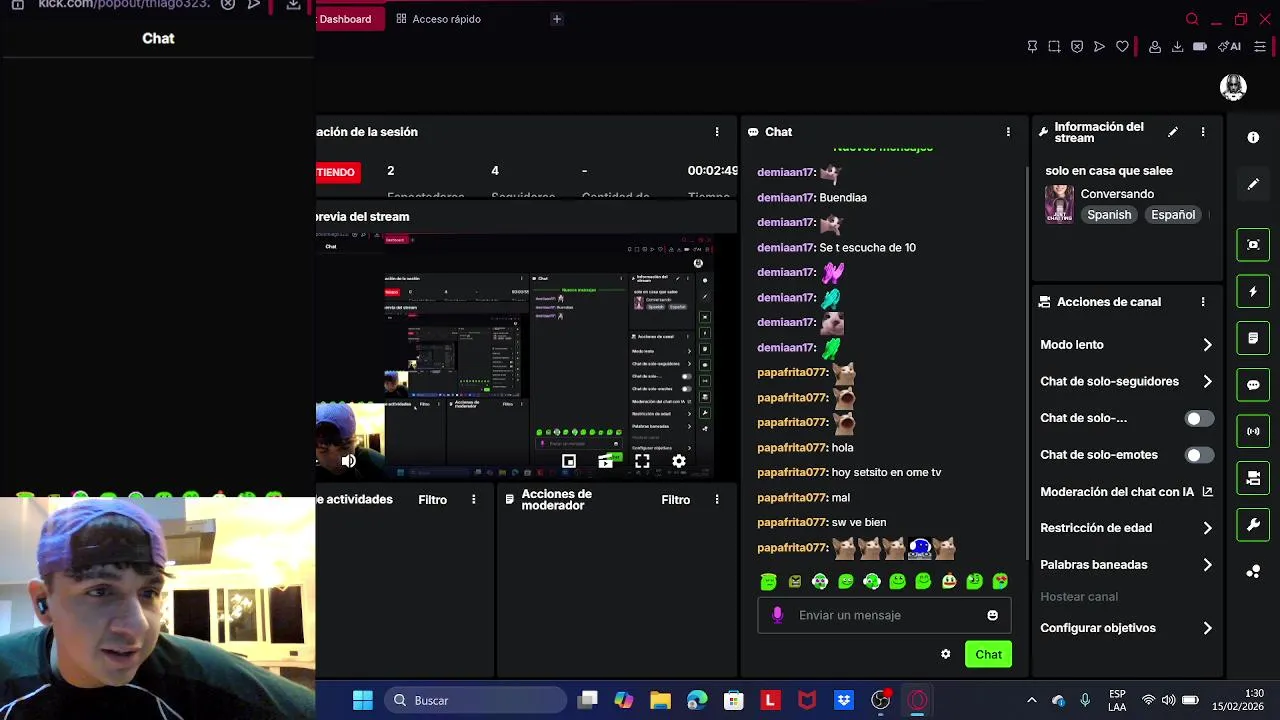Click the wrench tools sidebar icon

point(1253,525)
